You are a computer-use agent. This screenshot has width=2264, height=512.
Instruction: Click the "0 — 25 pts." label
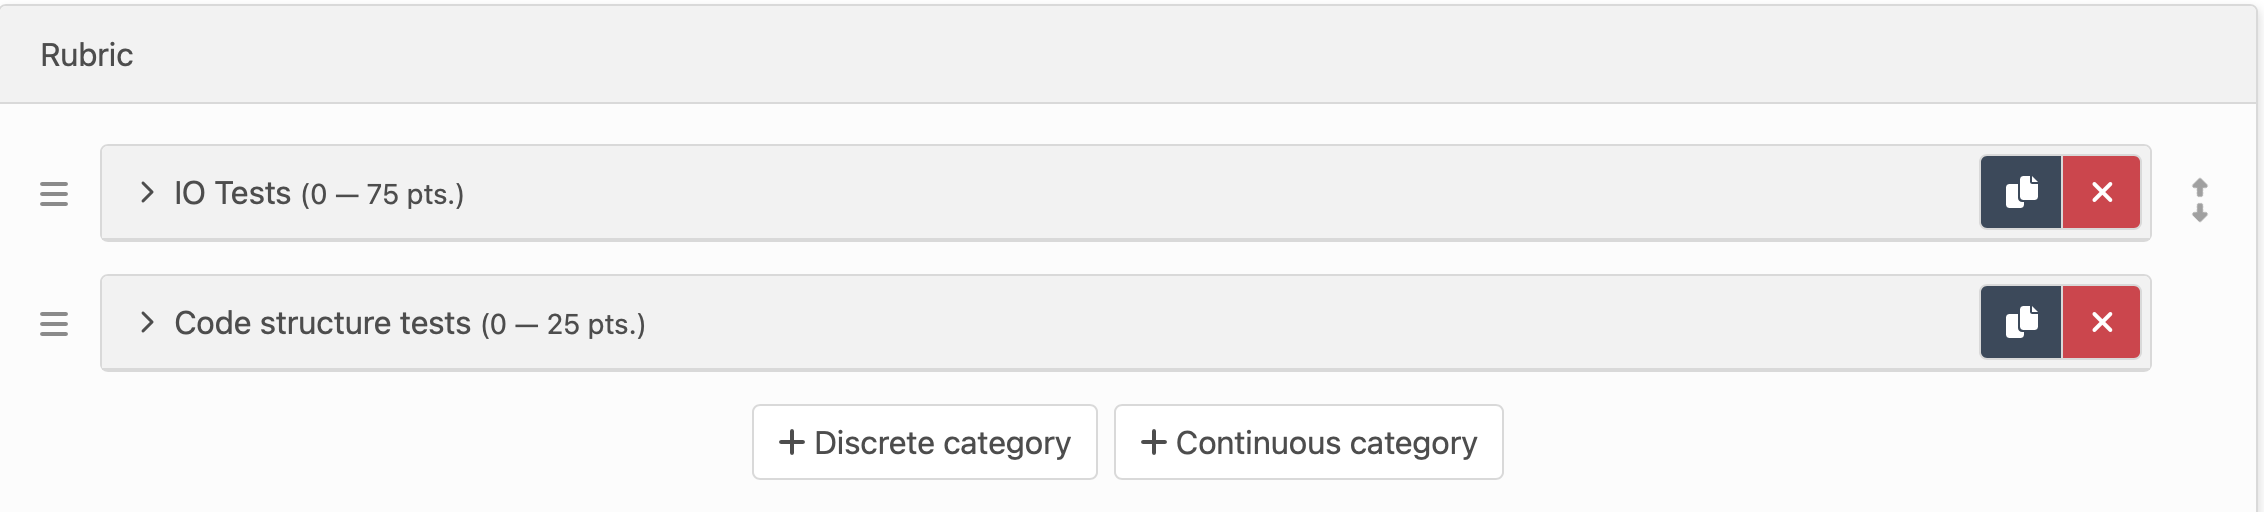pos(563,324)
